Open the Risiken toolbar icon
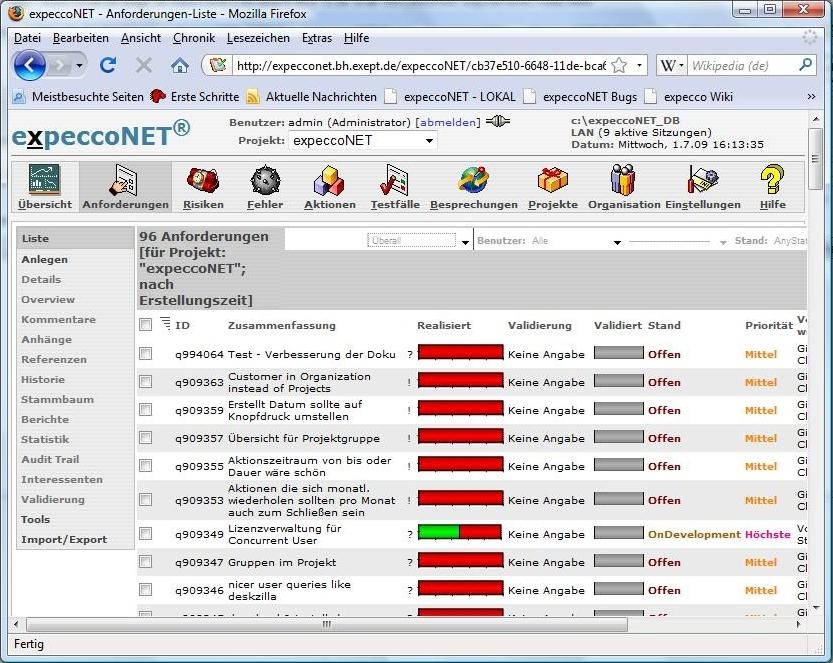Screen dimensions: 833x663 coord(203,182)
